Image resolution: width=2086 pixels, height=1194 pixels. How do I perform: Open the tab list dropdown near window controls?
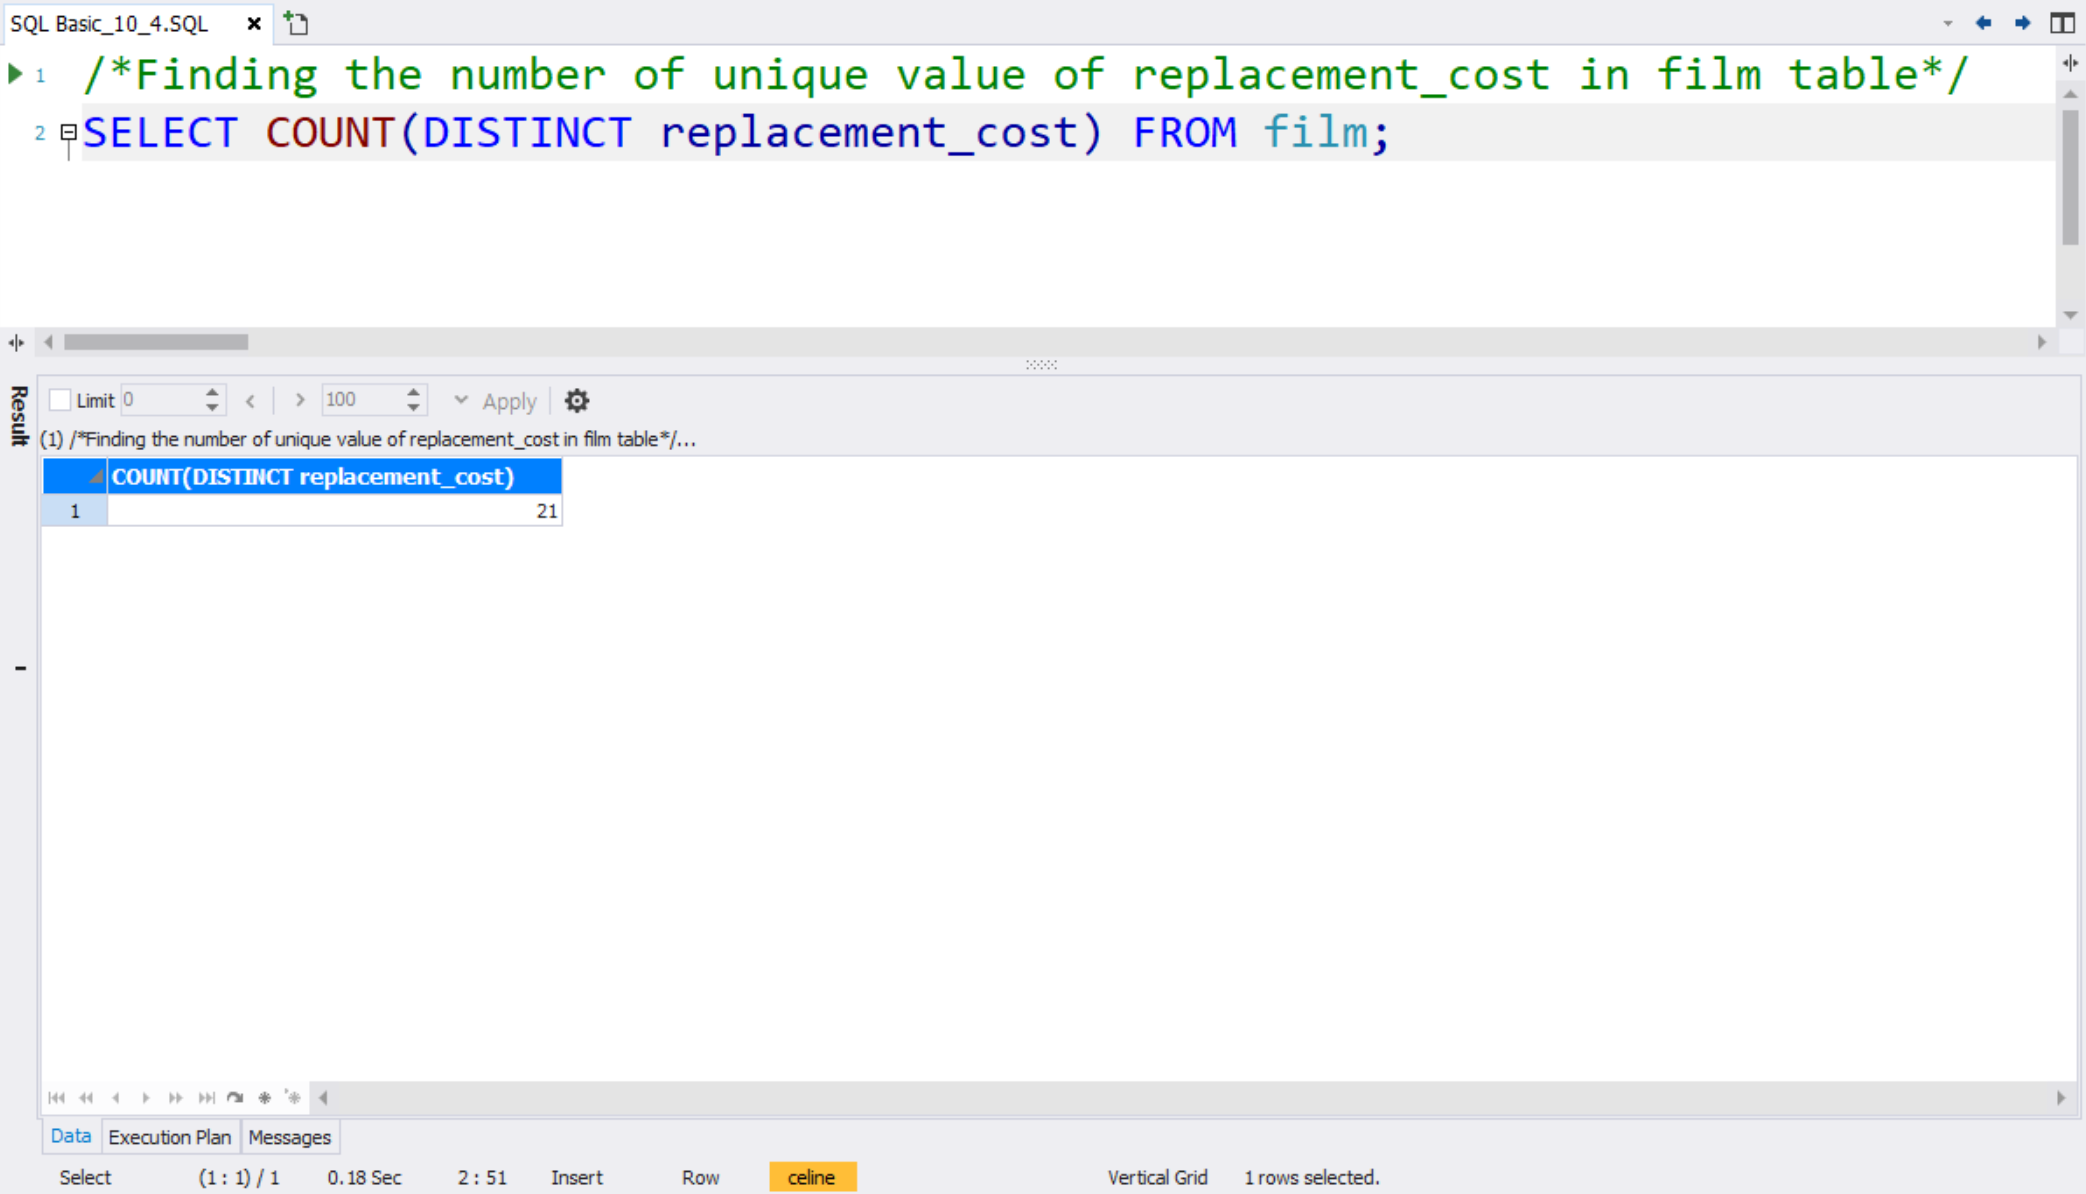[1947, 22]
